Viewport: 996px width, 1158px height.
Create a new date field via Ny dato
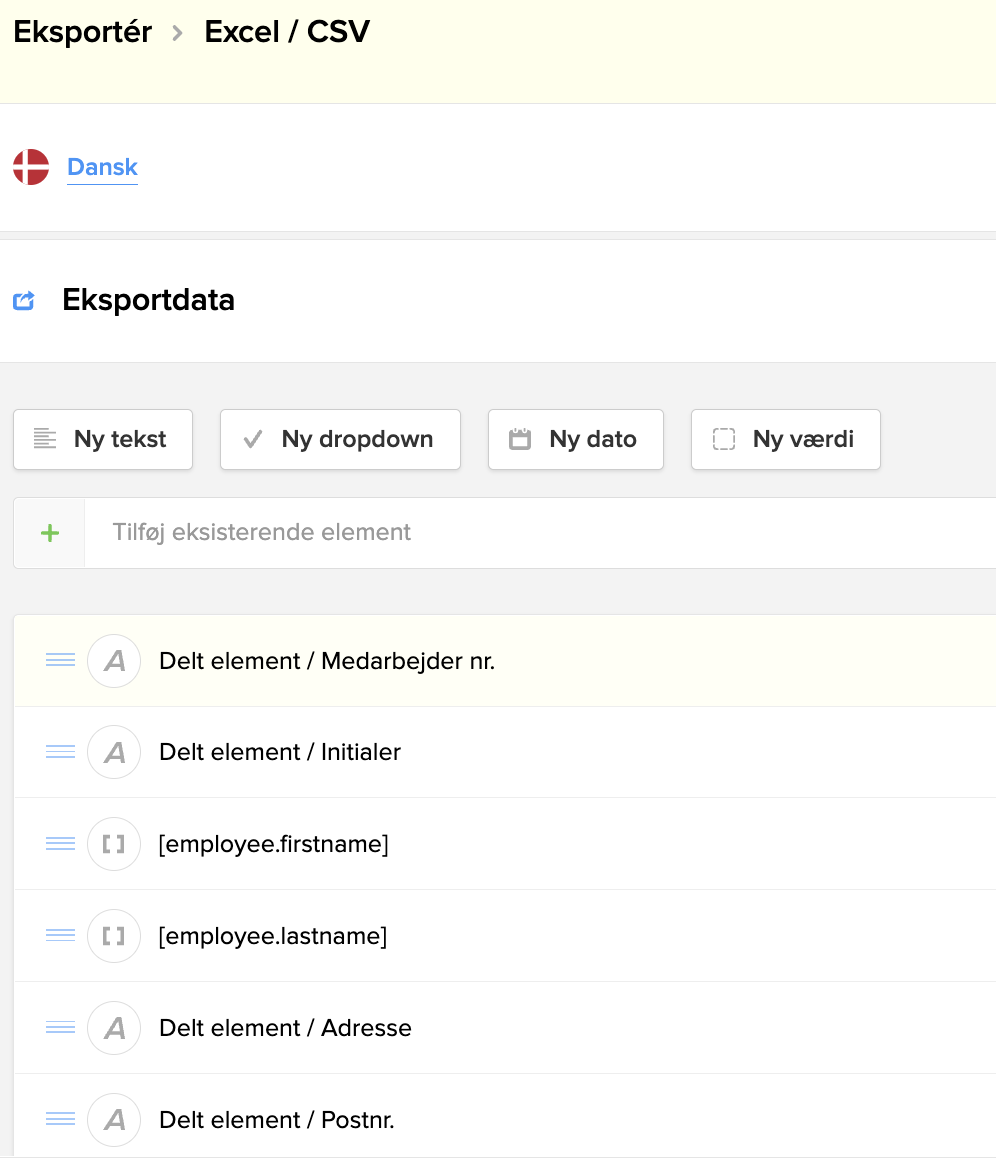coord(575,439)
